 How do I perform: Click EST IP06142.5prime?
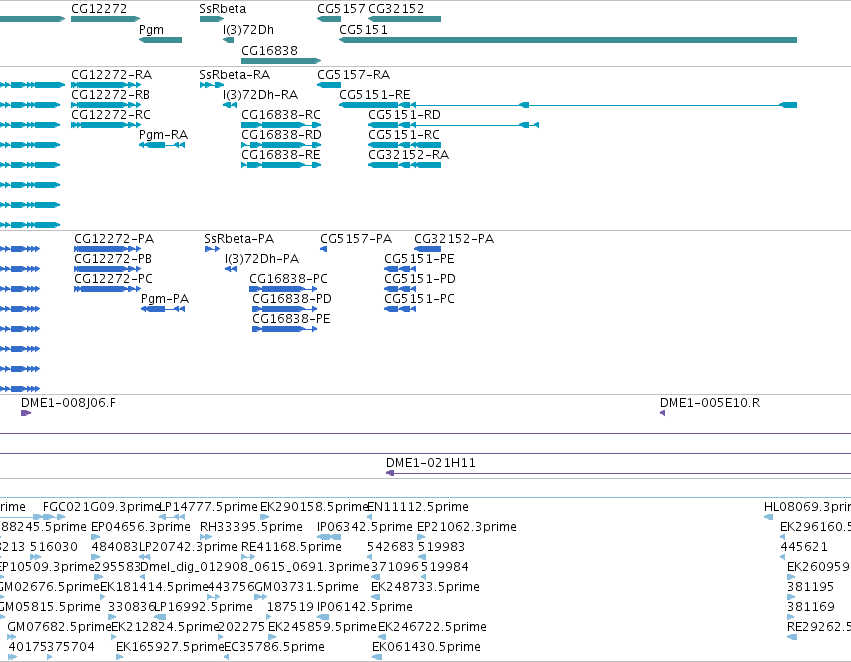tap(323, 618)
